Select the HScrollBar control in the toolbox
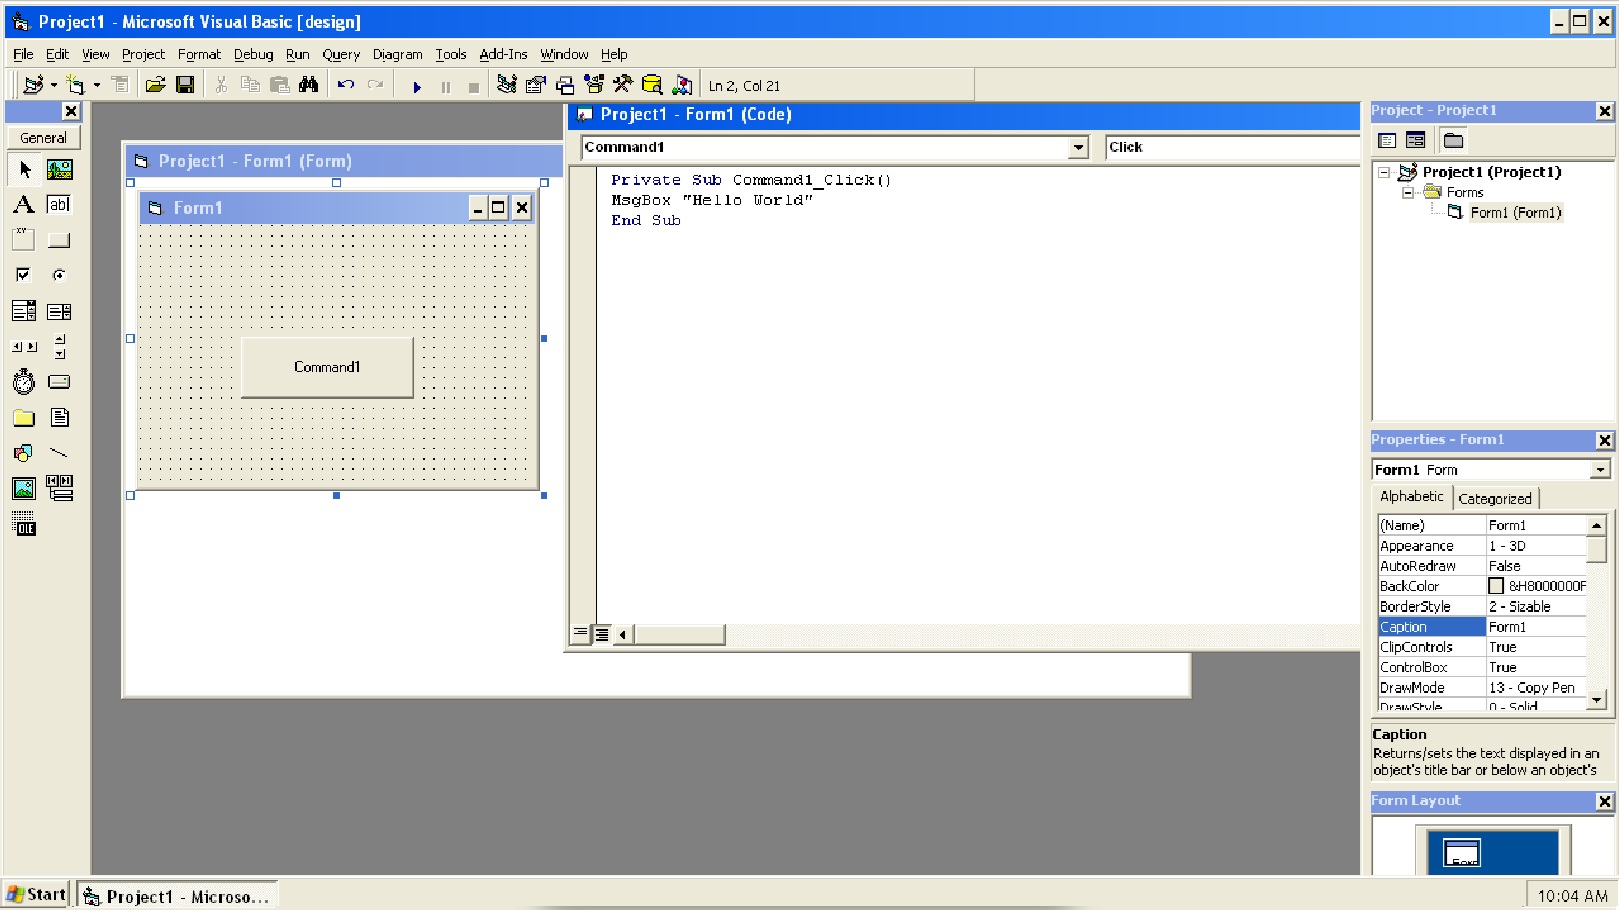The width and height of the screenshot is (1619, 910). [24, 347]
